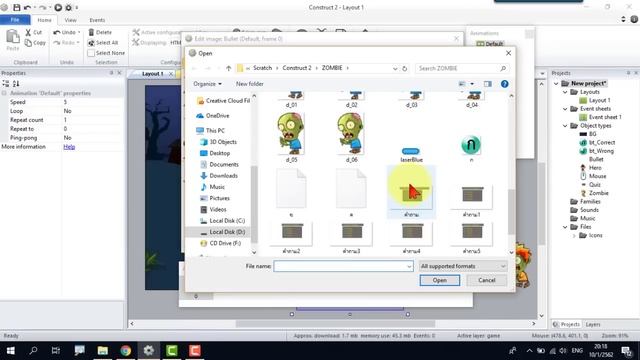Open the change view options dropdown

click(472, 84)
